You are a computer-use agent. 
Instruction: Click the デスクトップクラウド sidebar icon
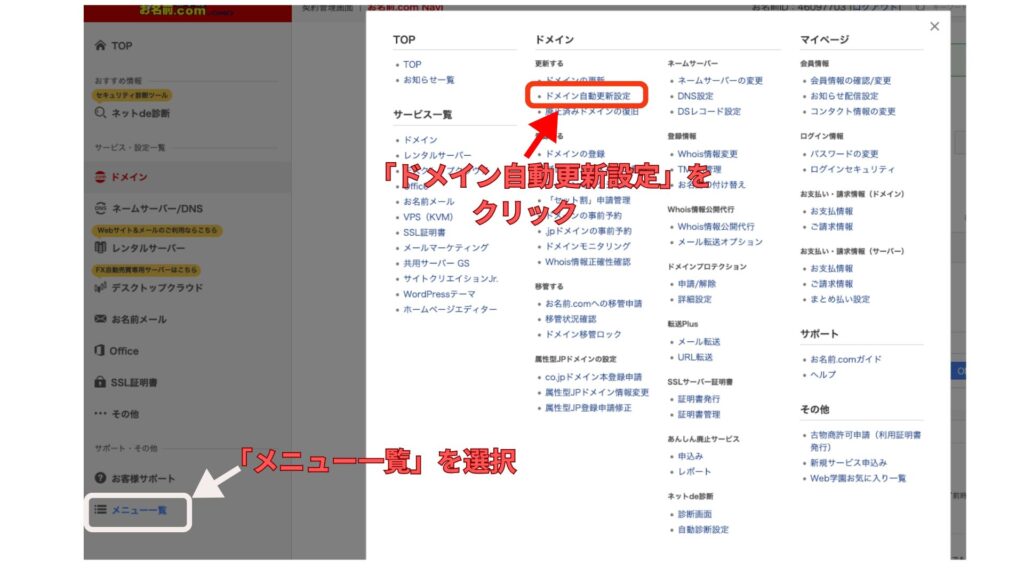[x=100, y=287]
